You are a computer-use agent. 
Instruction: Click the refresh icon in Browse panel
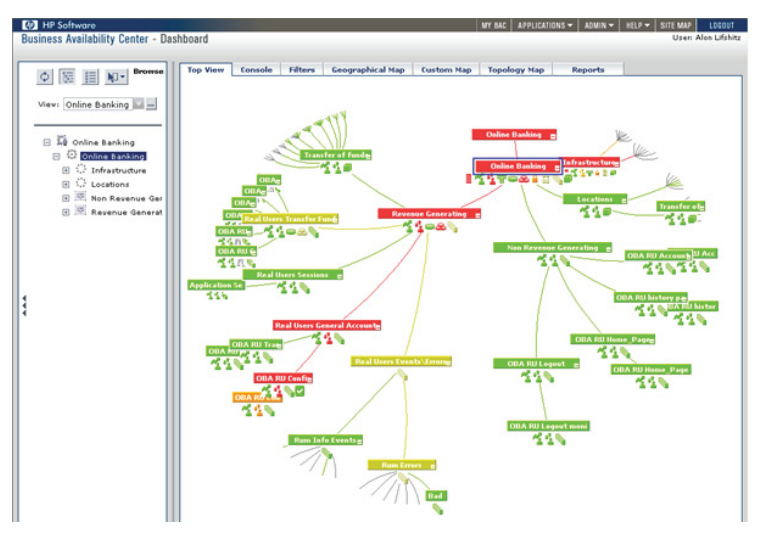pyautogui.click(x=44, y=77)
